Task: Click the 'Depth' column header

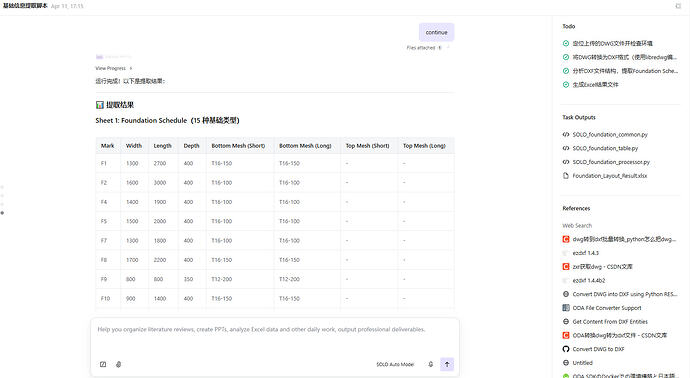Action: (x=191, y=146)
